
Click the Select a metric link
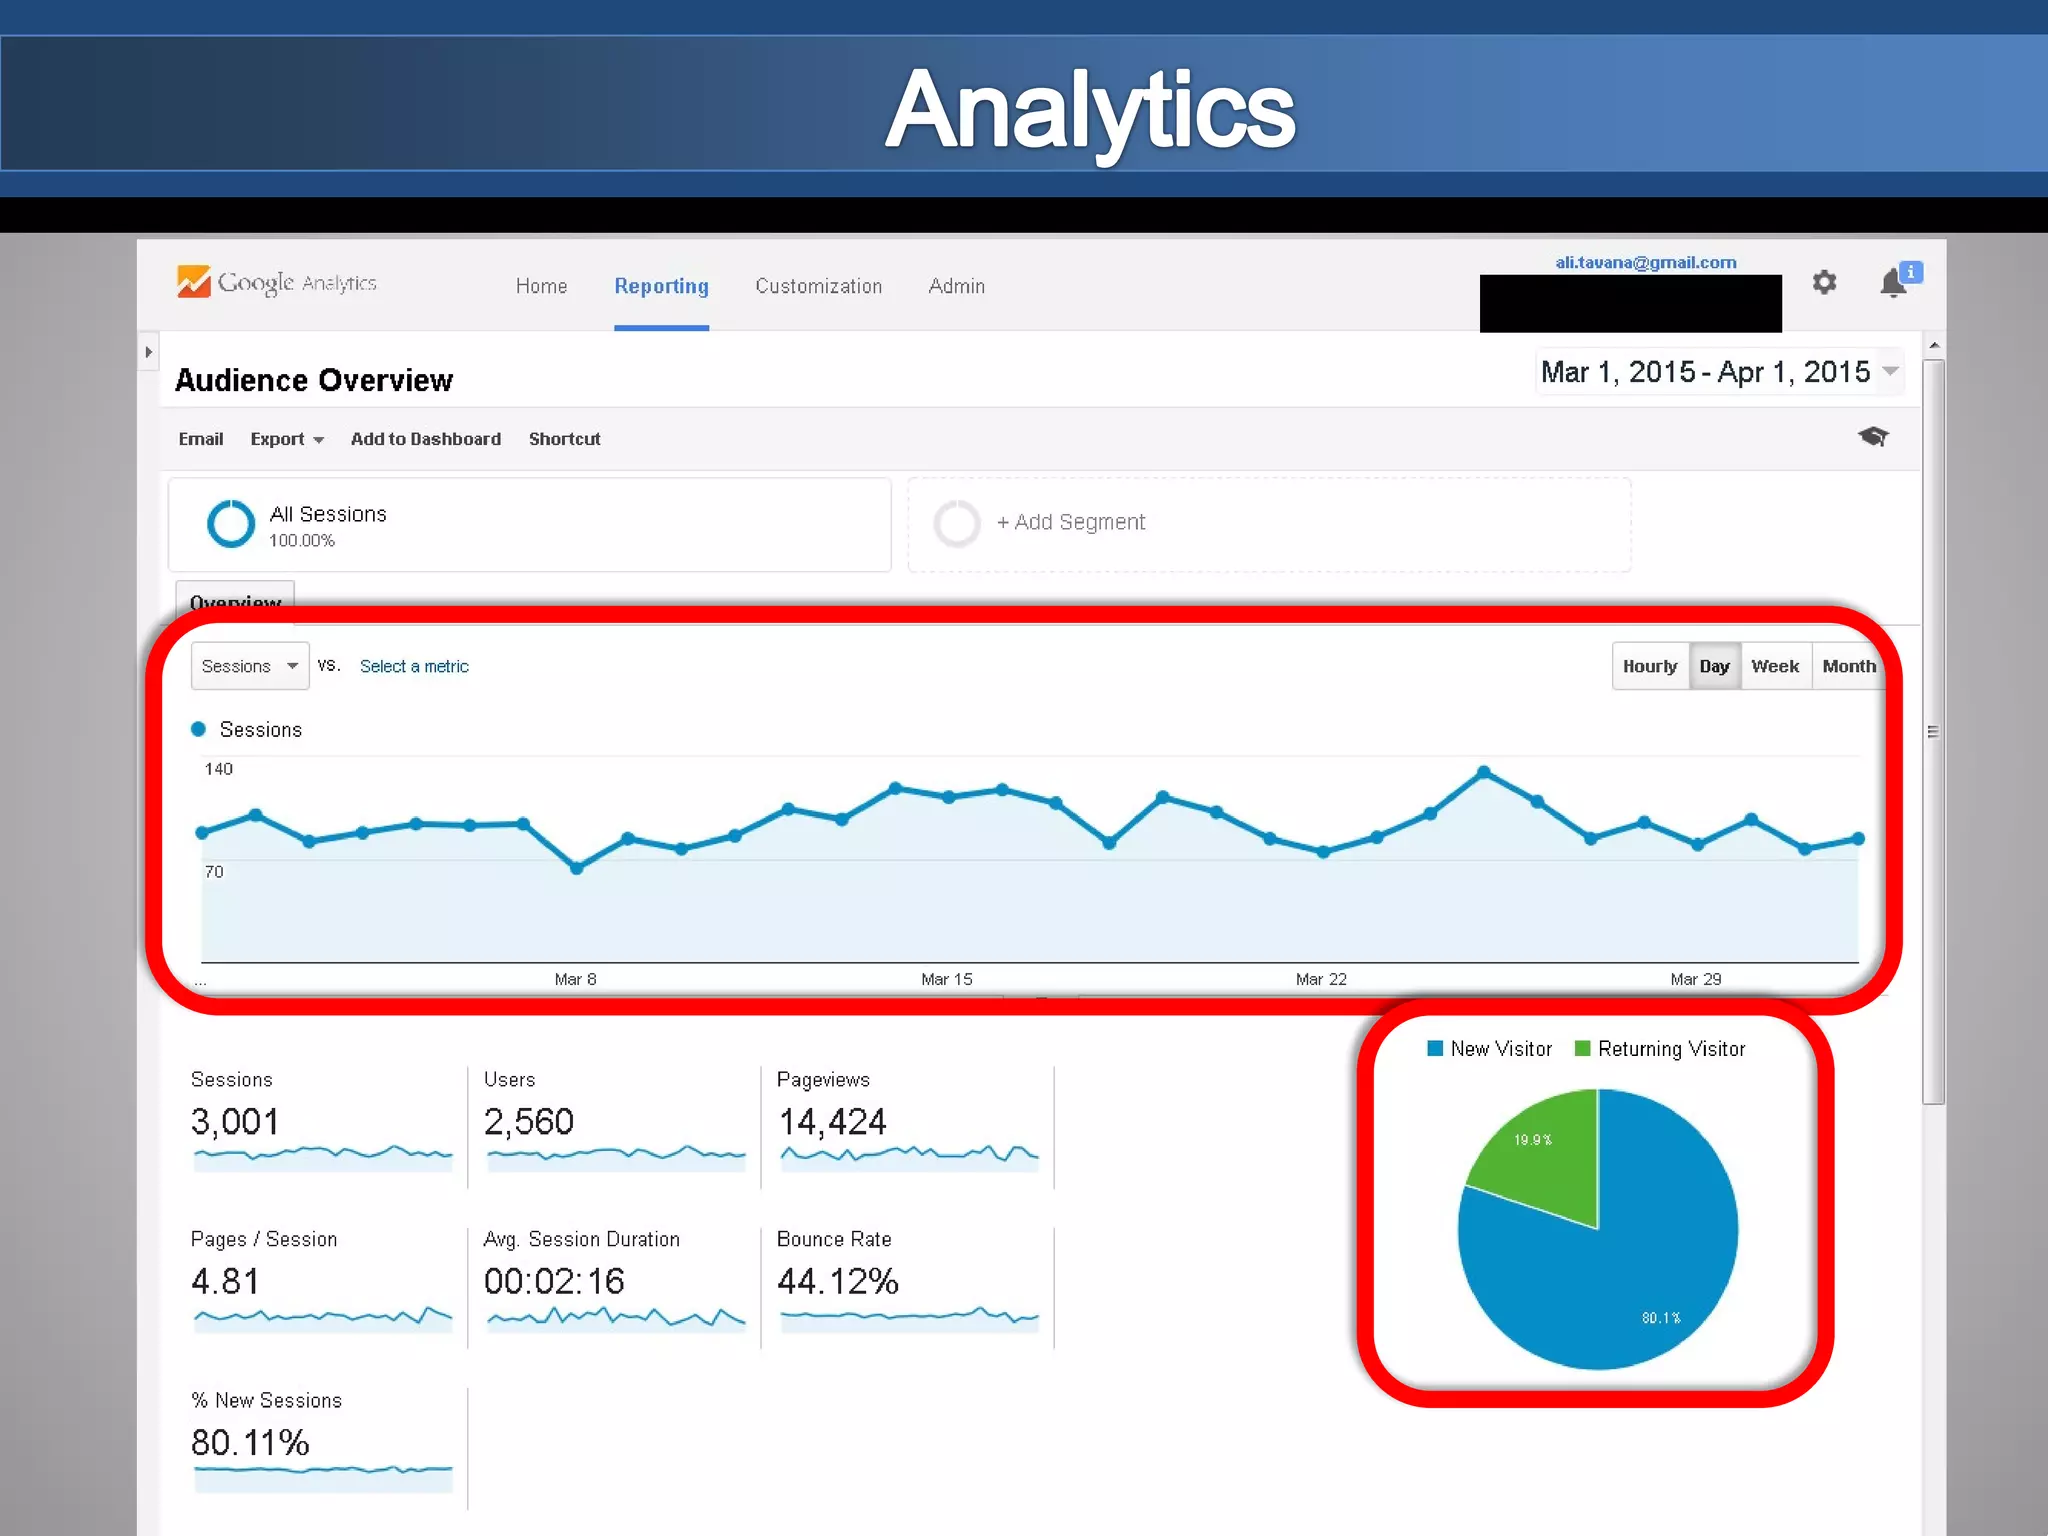(x=414, y=667)
